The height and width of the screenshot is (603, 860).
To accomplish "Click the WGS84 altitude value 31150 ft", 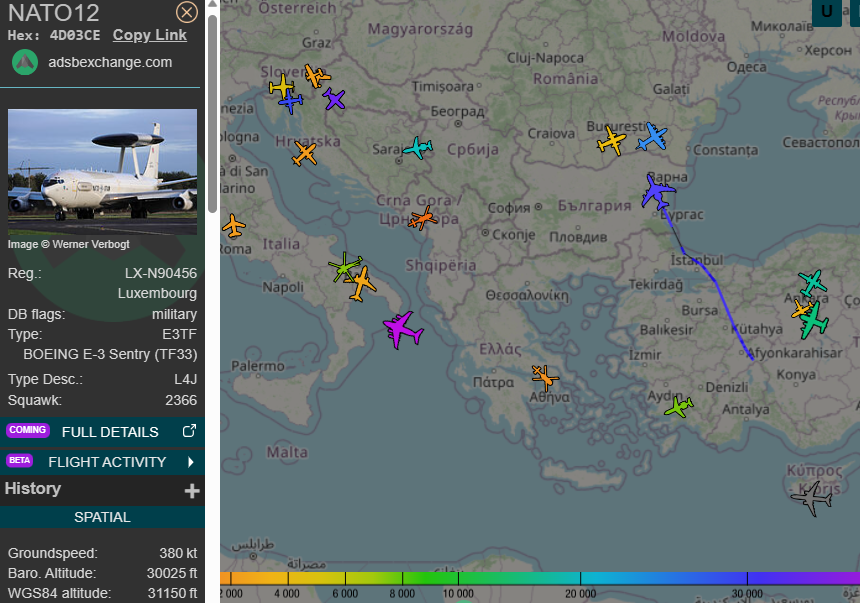I will pyautogui.click(x=172, y=593).
